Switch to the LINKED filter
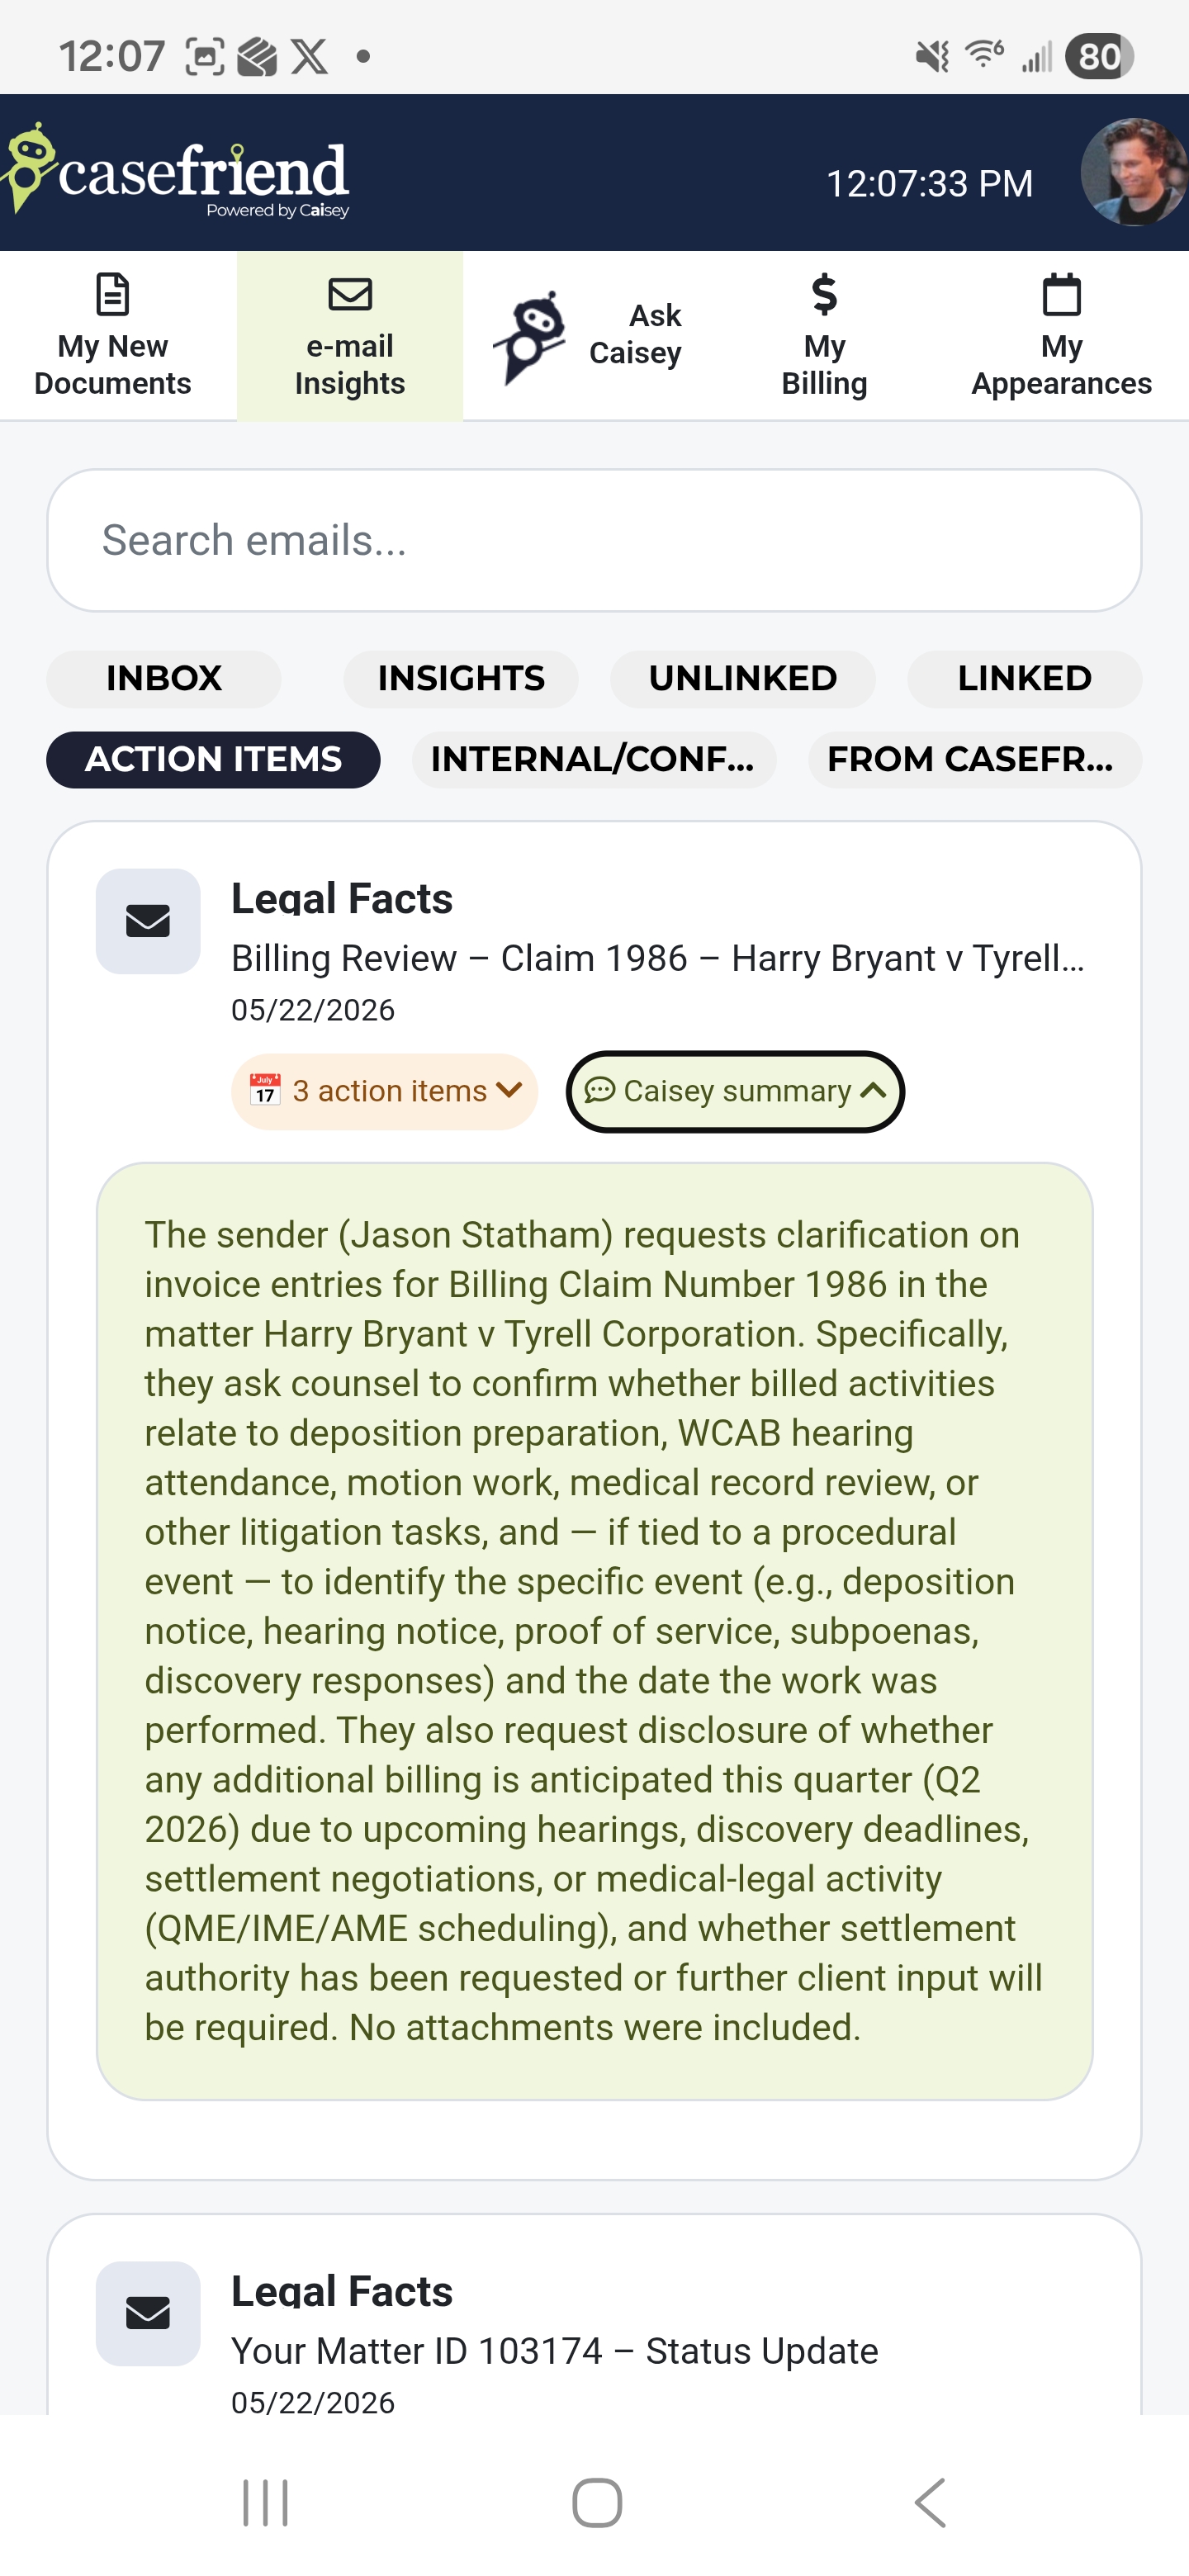Screen dimensions: 1189x2576 [x=1024, y=679]
